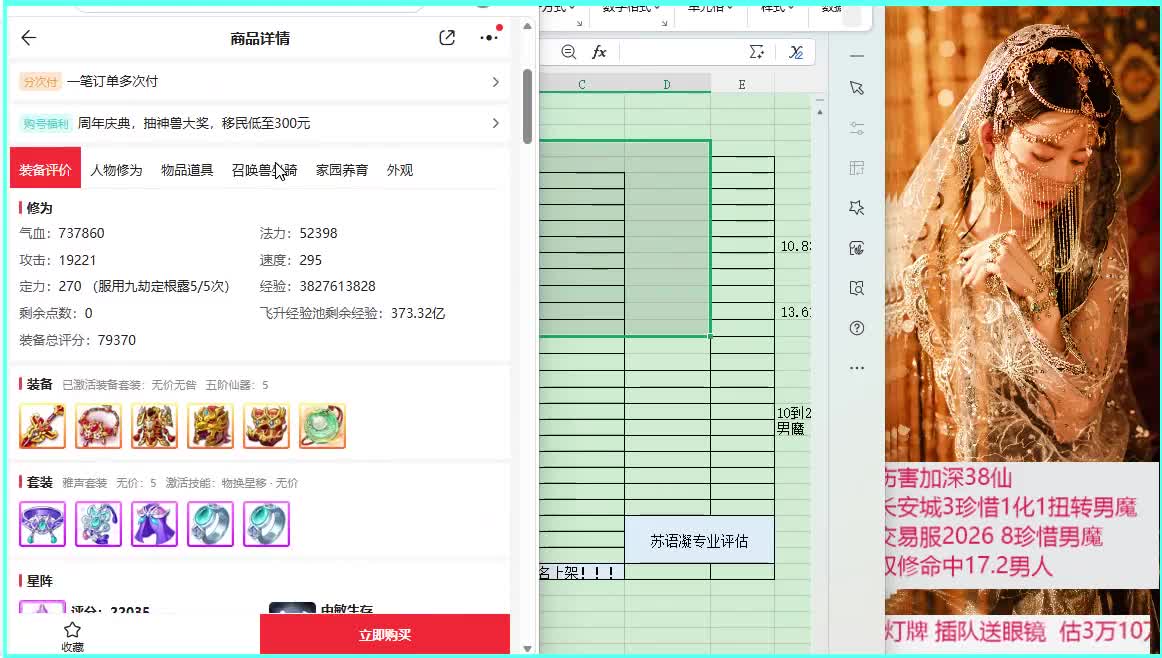
Task: Open the 单元格 dropdown in ribbon
Action: (x=710, y=8)
